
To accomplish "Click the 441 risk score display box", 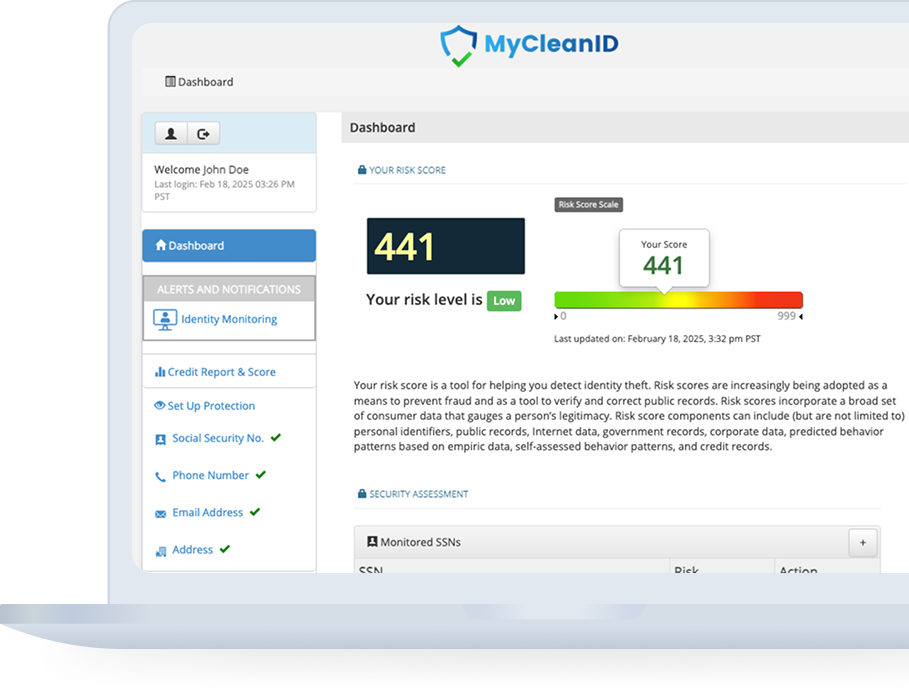I will [x=445, y=246].
